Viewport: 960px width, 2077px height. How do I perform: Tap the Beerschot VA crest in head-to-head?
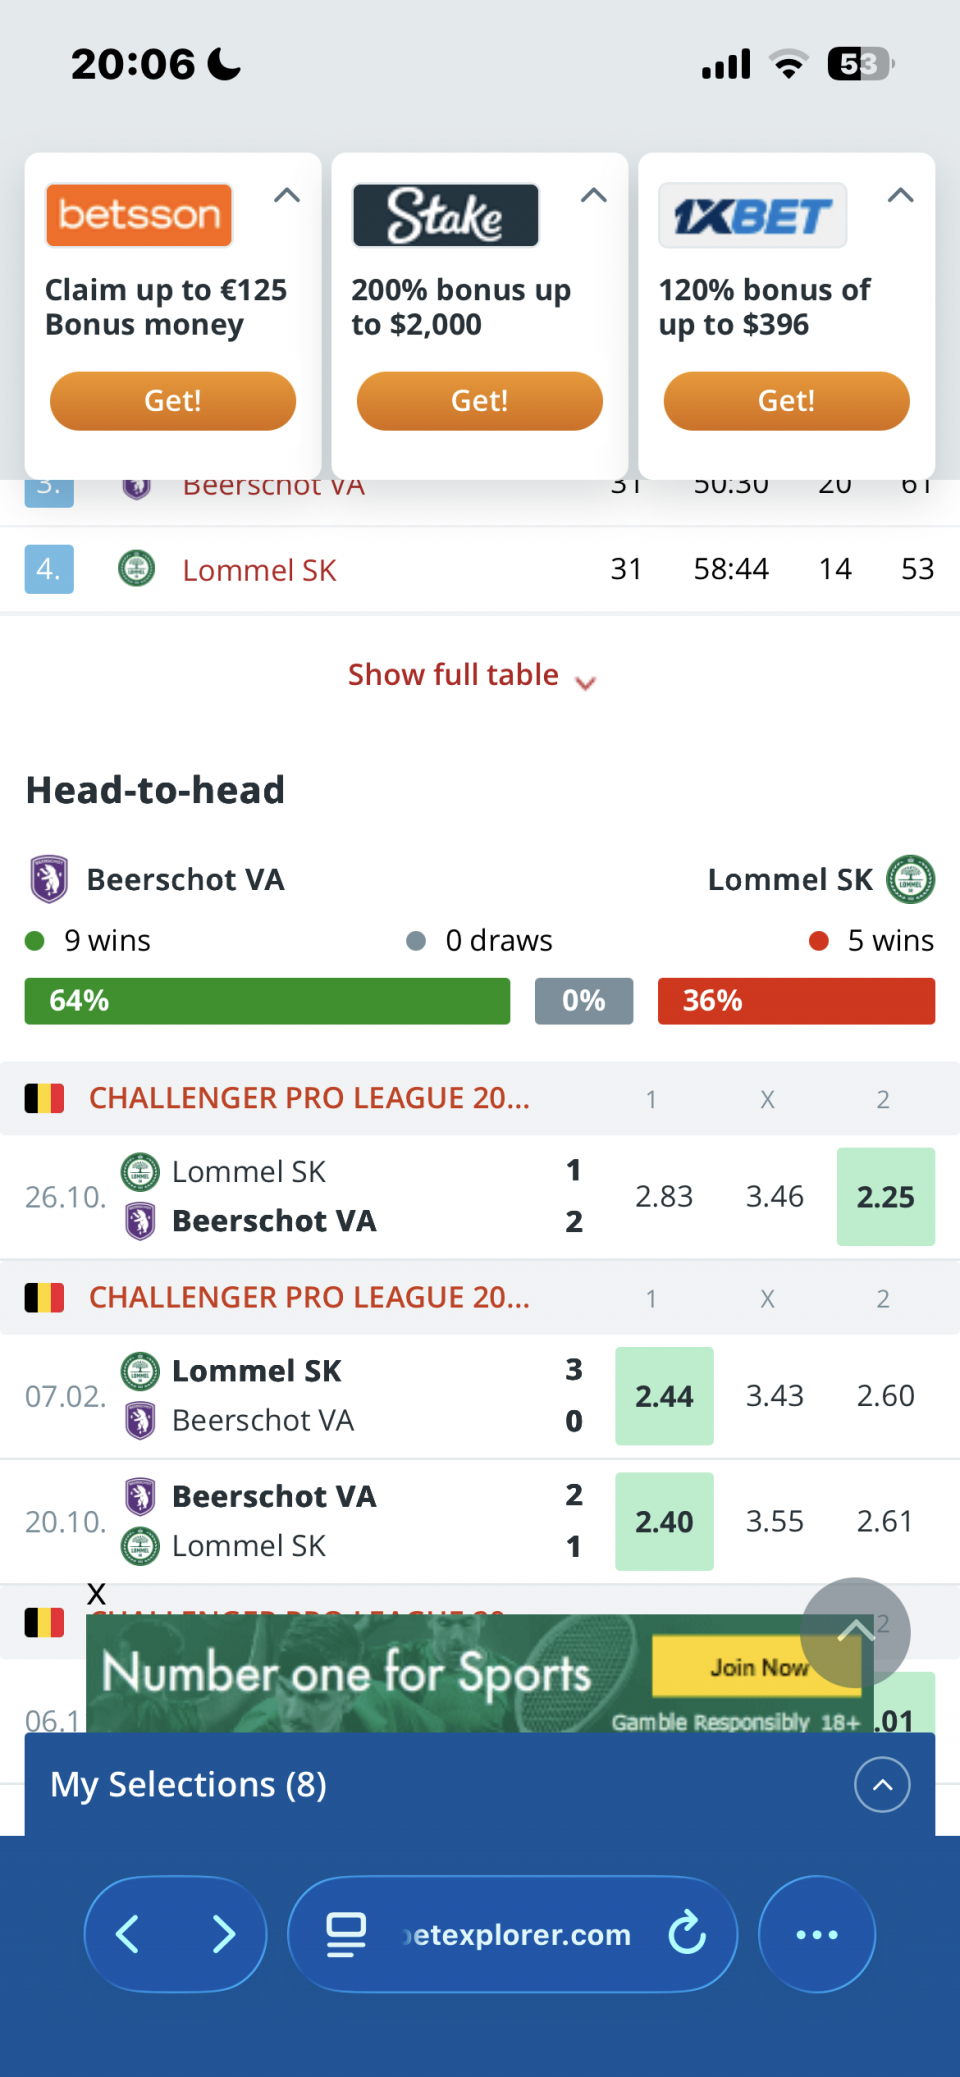(x=49, y=880)
